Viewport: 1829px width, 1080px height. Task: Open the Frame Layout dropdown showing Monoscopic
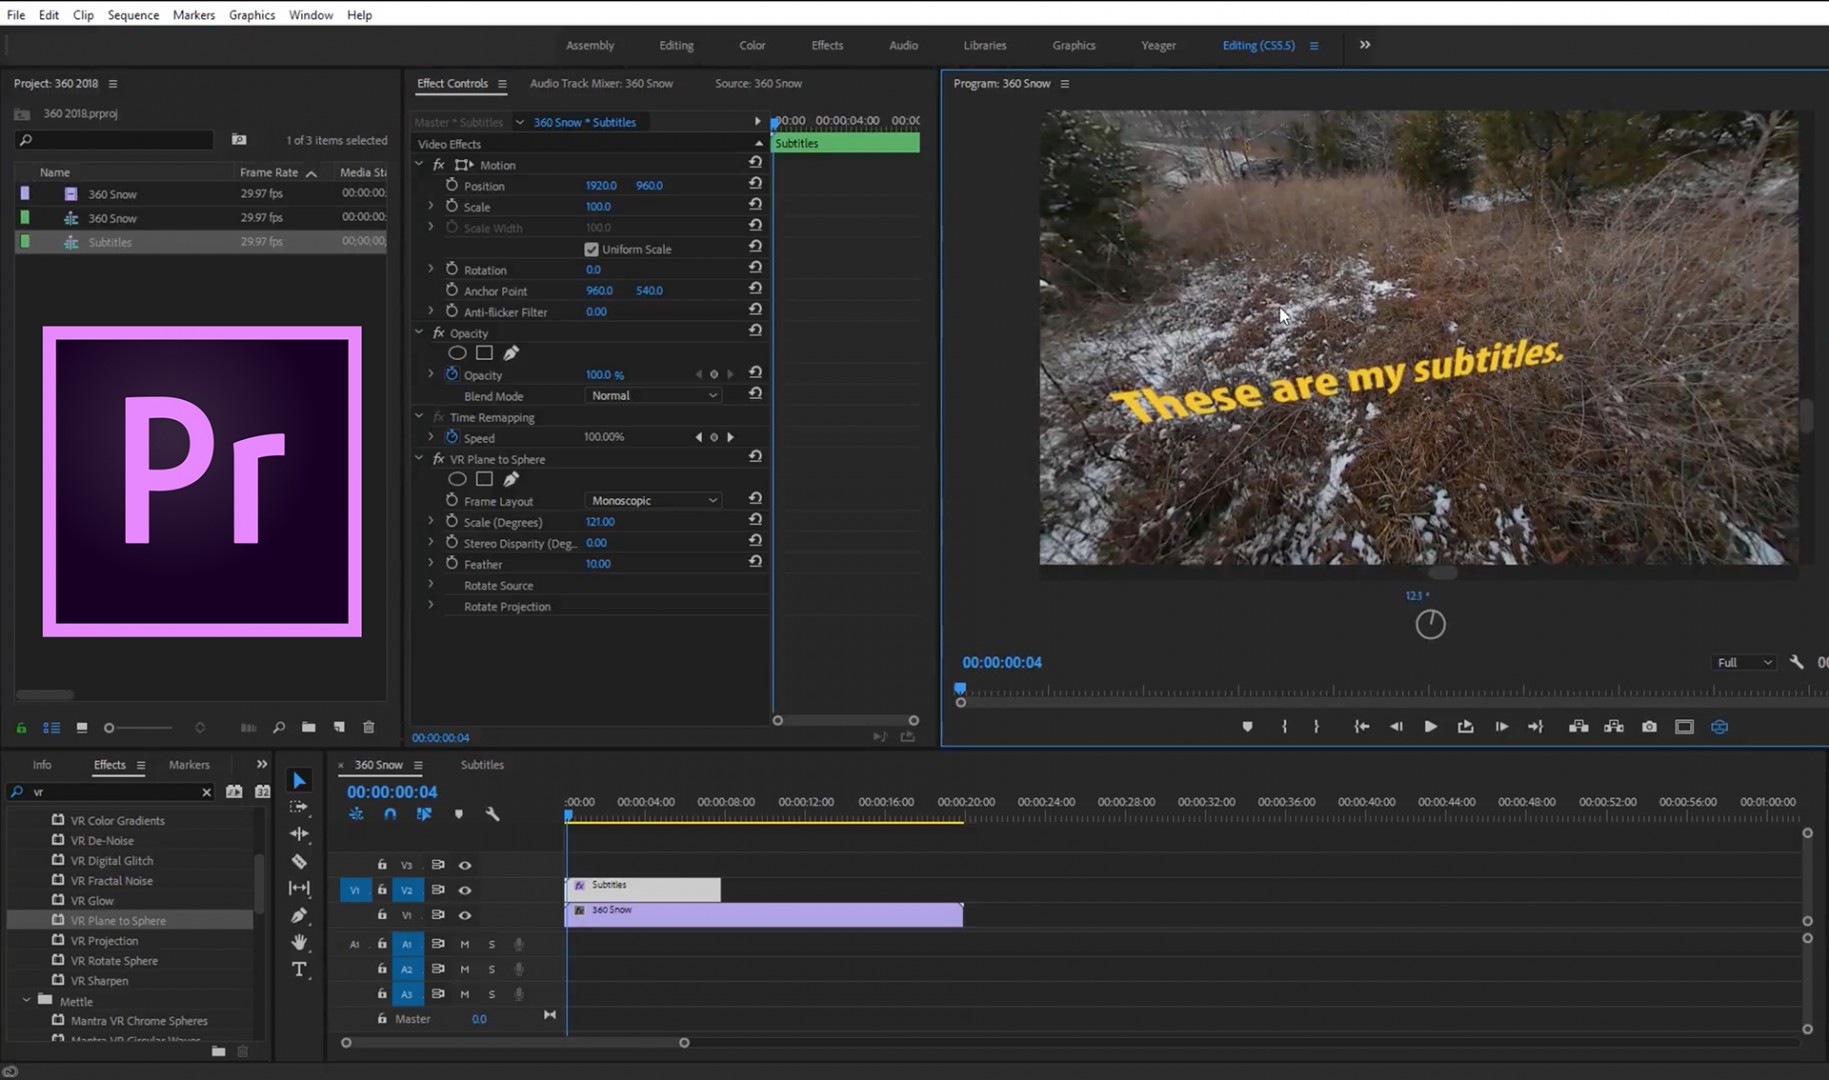pyautogui.click(x=652, y=500)
